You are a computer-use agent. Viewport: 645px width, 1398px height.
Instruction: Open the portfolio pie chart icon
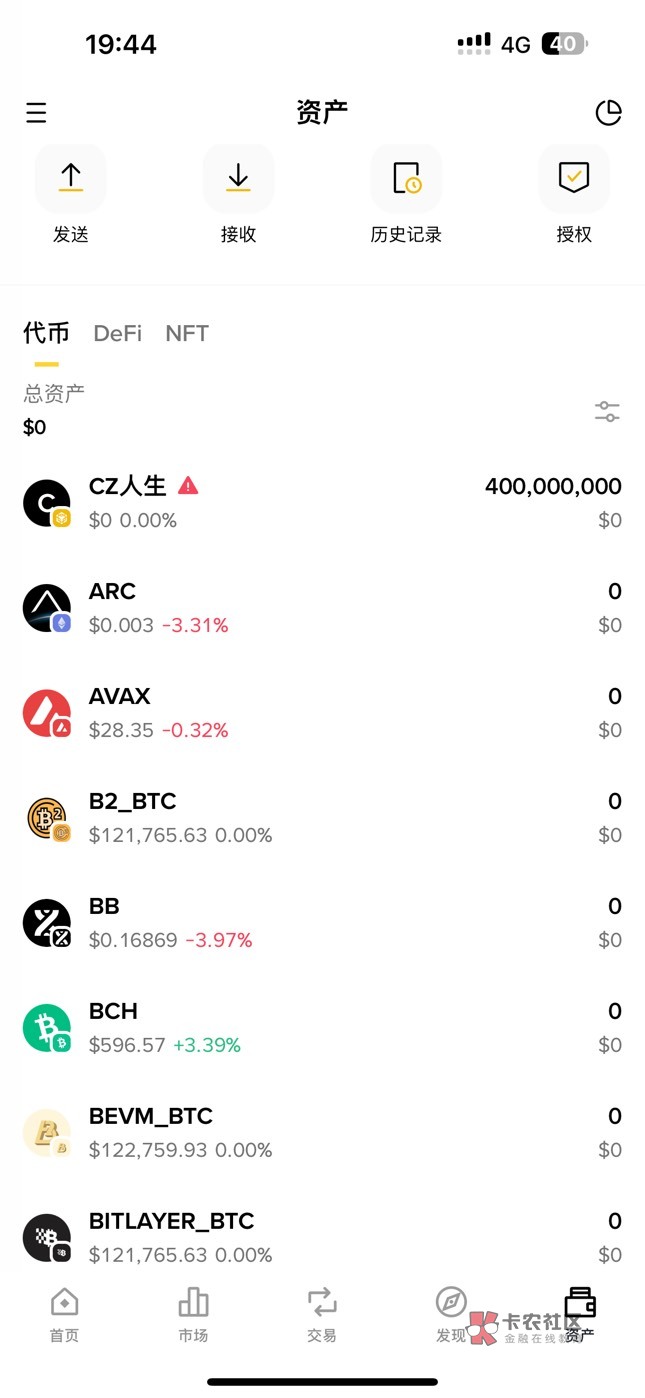[x=608, y=113]
